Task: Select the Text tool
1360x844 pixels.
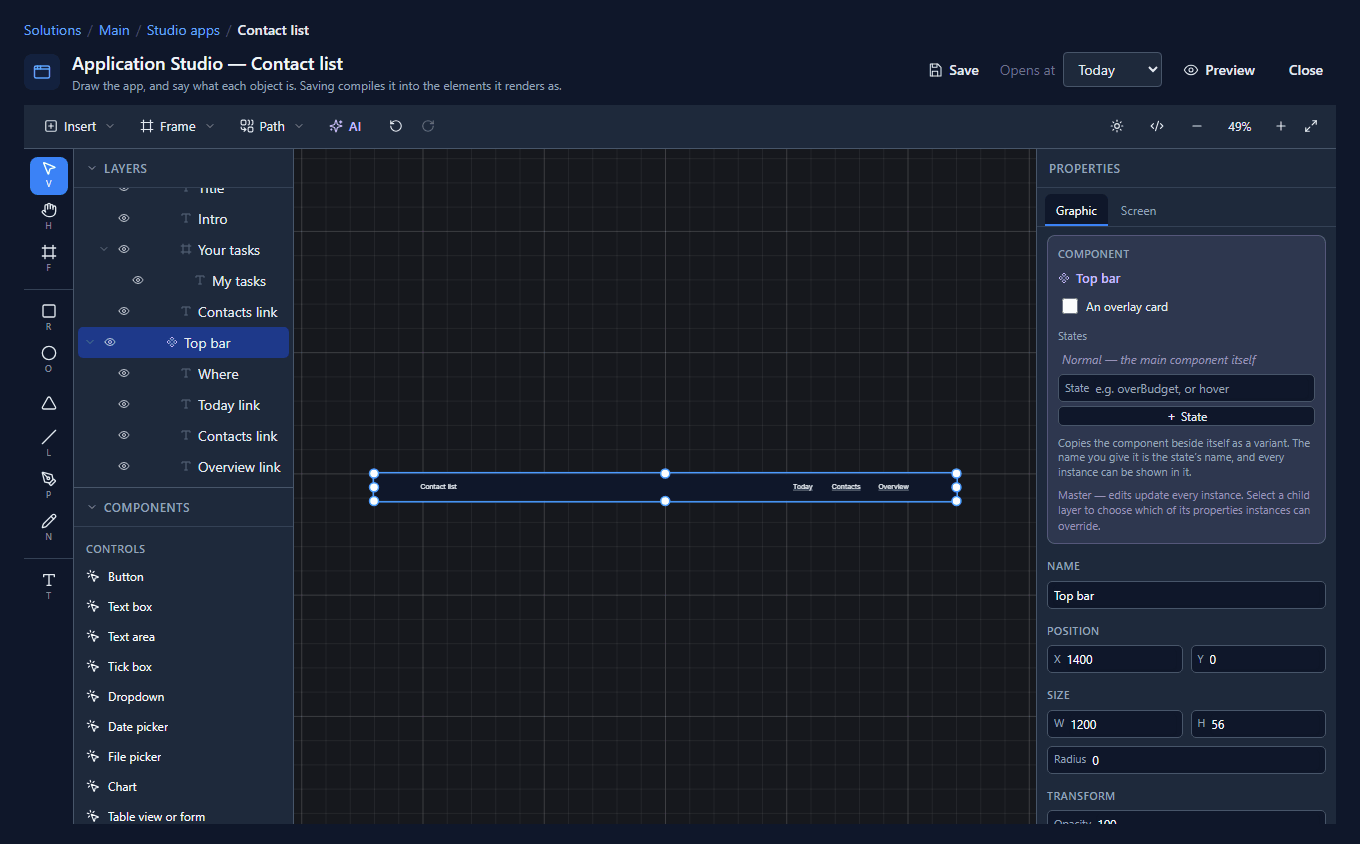Action: point(49,586)
